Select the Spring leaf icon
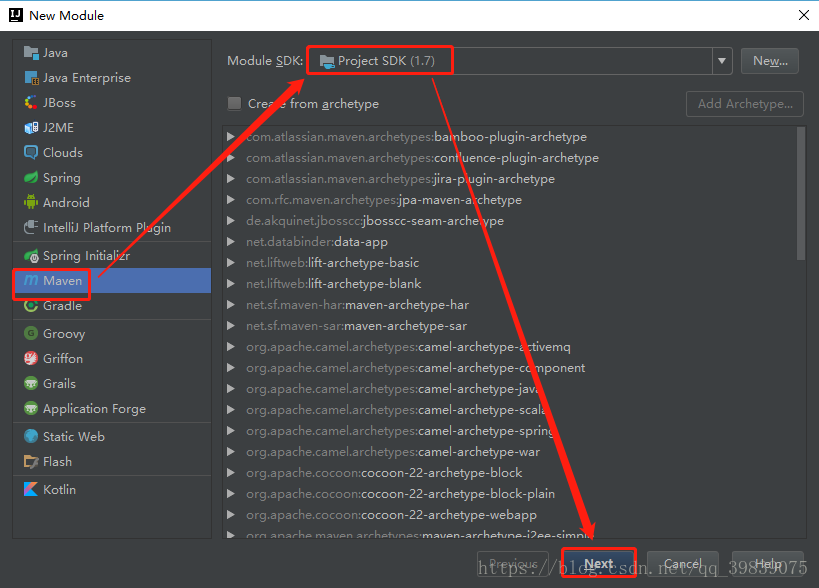This screenshot has height=588, width=819. tap(31, 178)
